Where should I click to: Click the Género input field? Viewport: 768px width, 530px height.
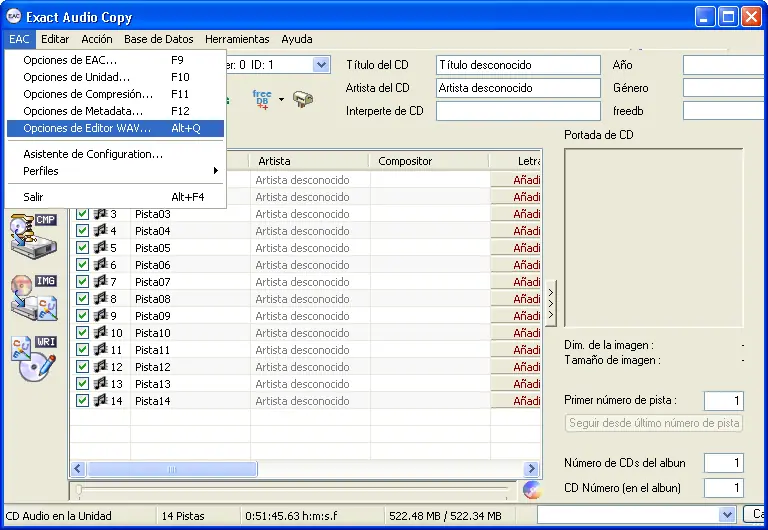click(x=725, y=88)
